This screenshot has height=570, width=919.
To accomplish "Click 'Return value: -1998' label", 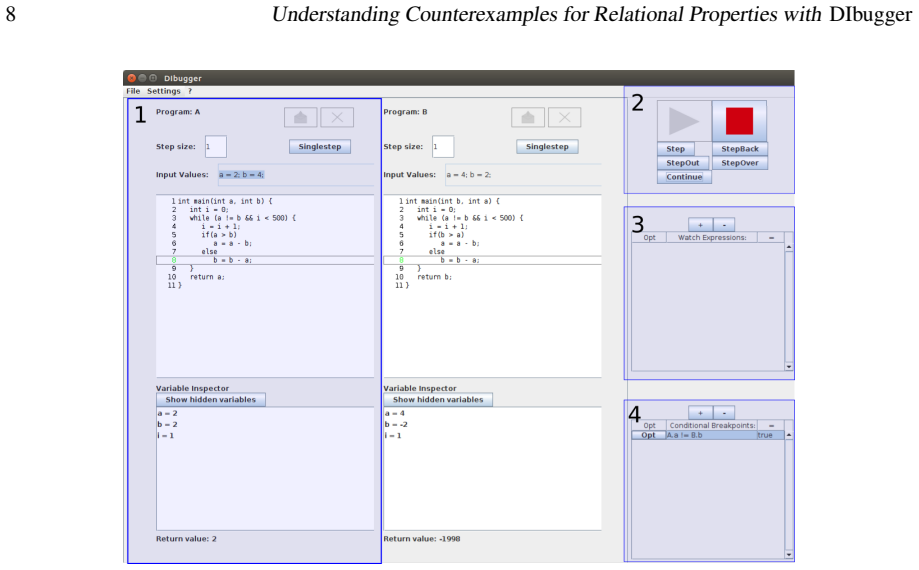I will tap(422, 538).
